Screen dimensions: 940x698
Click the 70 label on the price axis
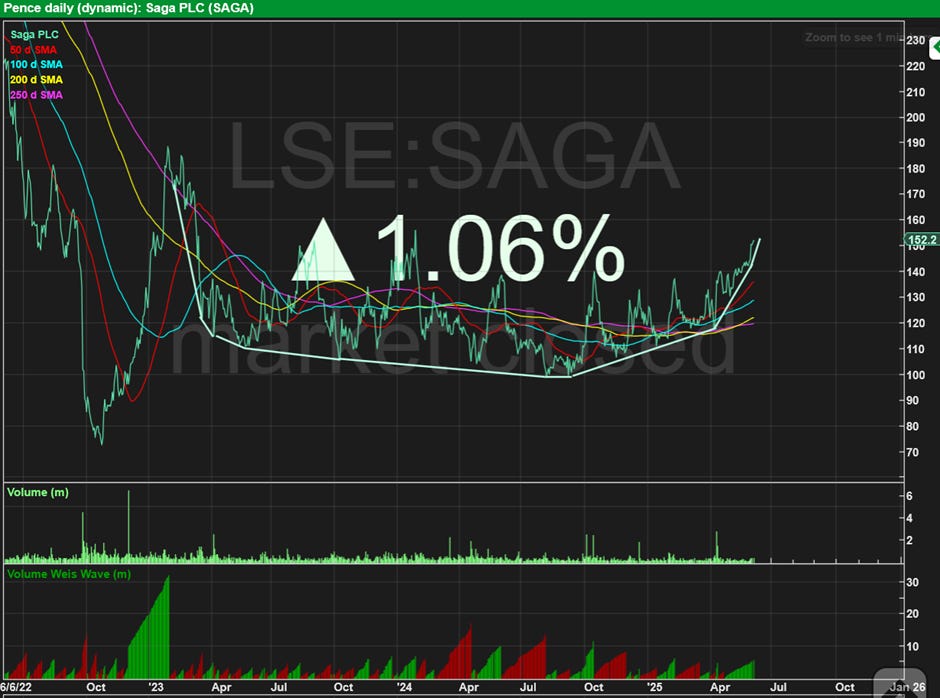click(x=912, y=452)
